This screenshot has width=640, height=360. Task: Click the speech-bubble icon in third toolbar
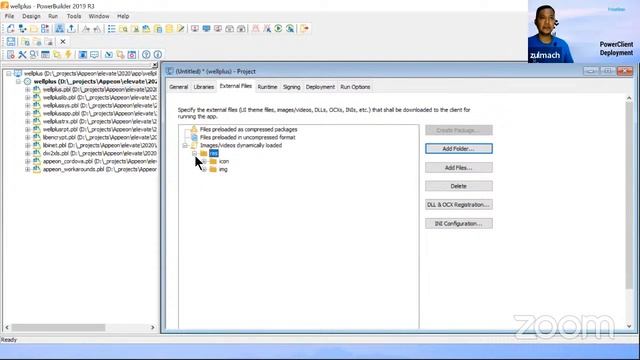94,55
